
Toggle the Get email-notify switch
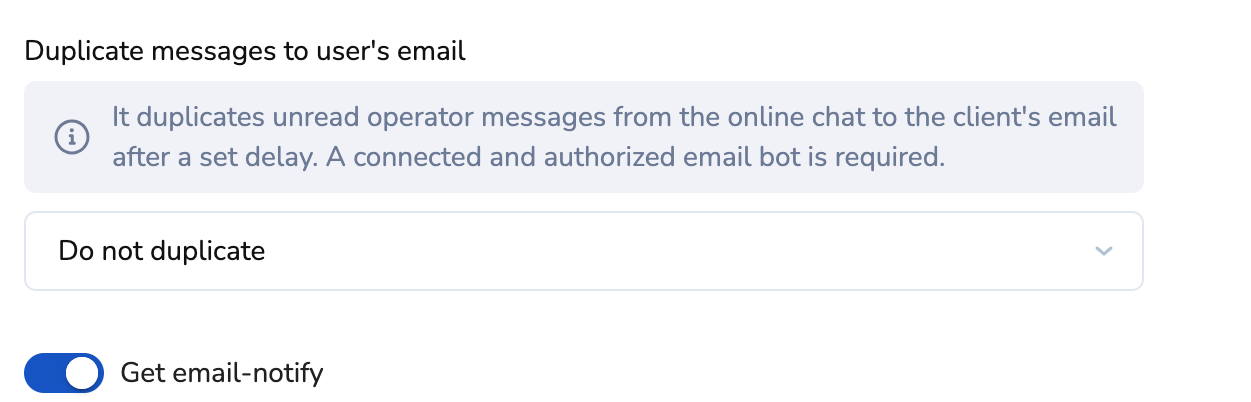[64, 373]
